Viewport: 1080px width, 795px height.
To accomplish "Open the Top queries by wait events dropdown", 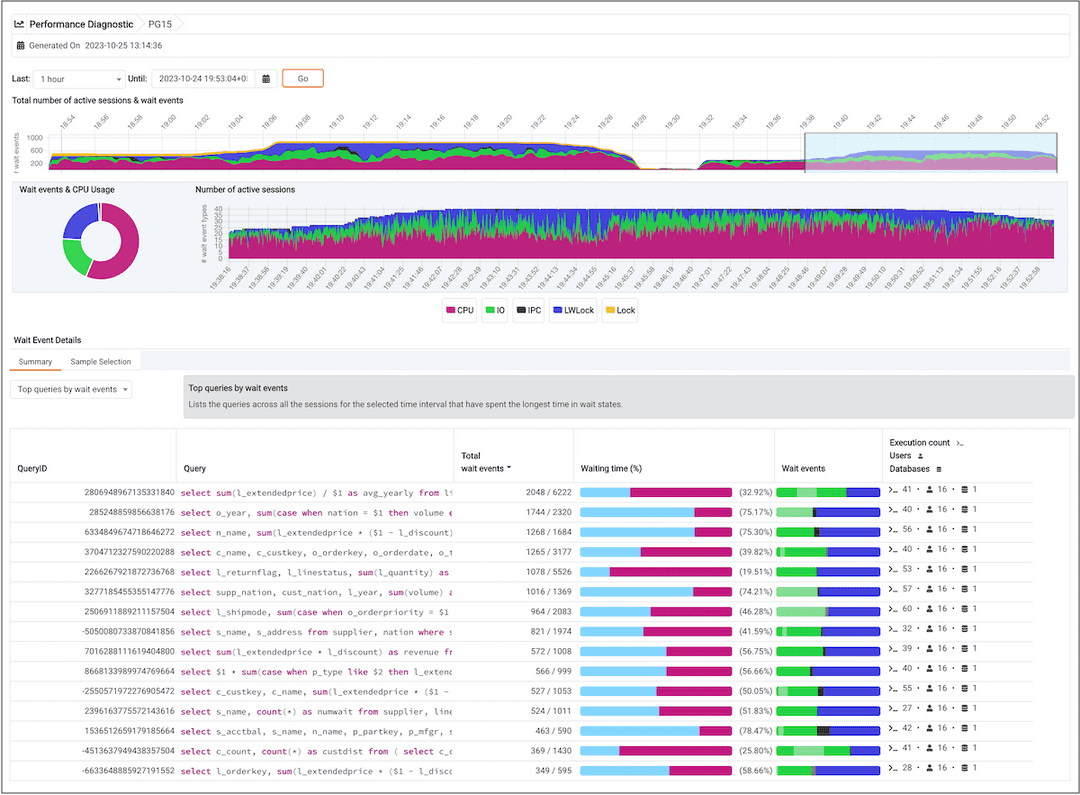I will pos(70,389).
